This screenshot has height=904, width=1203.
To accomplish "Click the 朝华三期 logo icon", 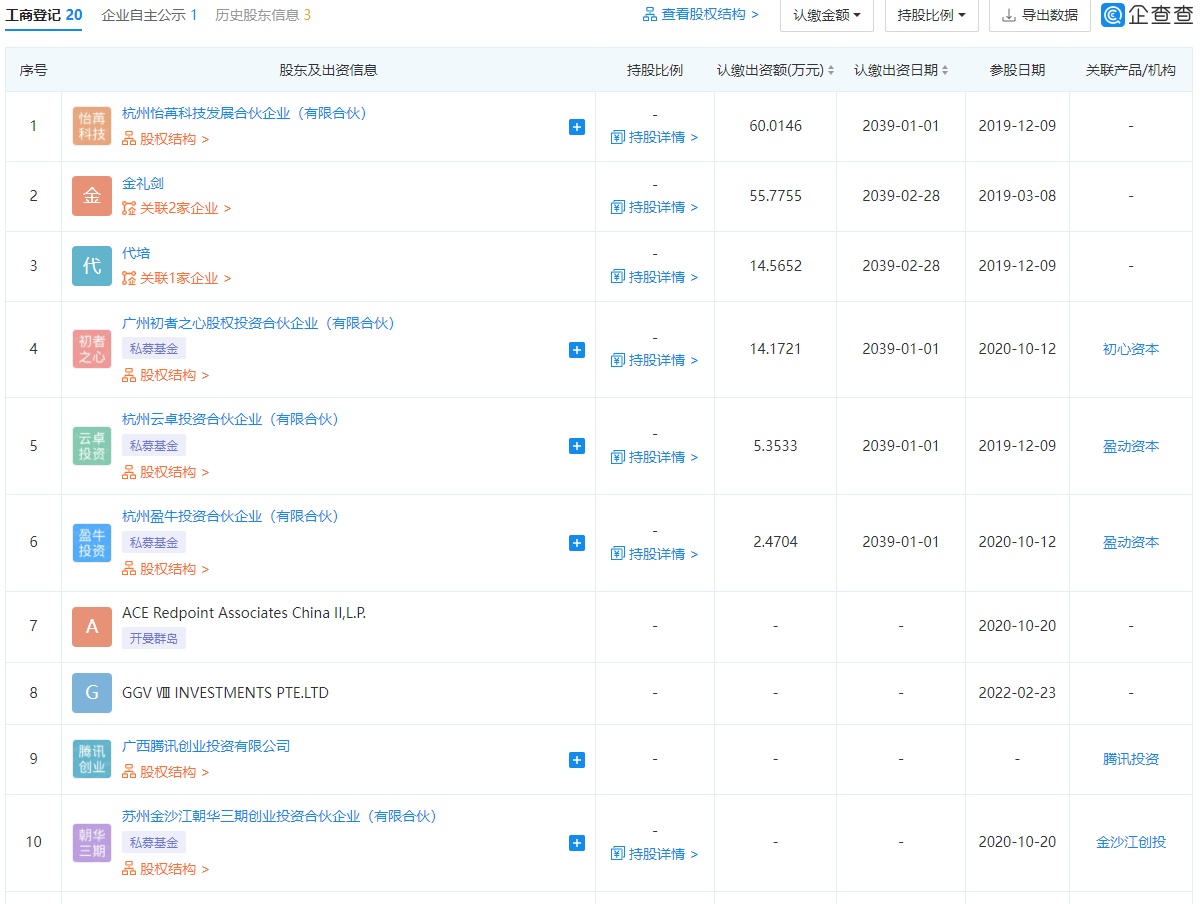I will (92, 842).
